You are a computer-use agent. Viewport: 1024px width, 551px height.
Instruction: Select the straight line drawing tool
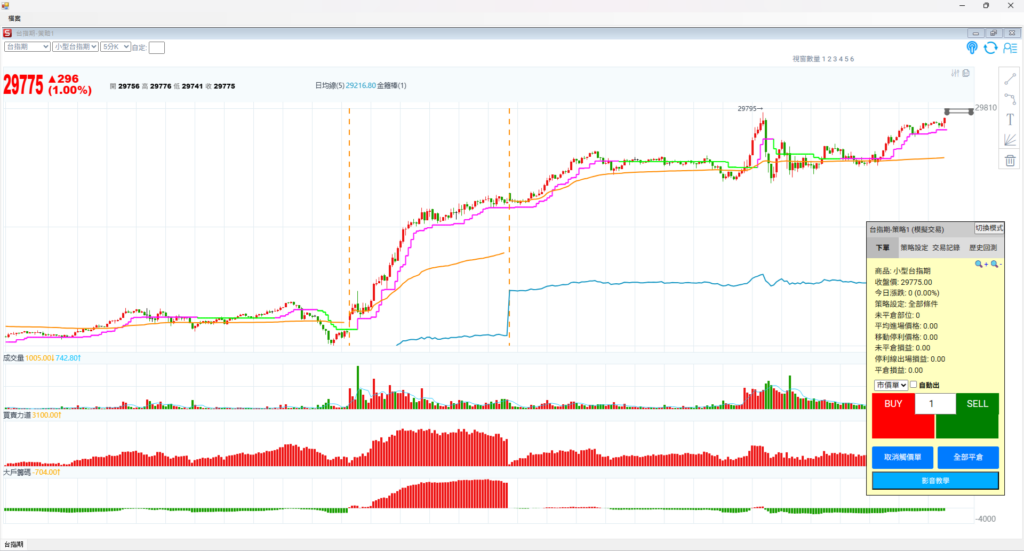click(1010, 79)
